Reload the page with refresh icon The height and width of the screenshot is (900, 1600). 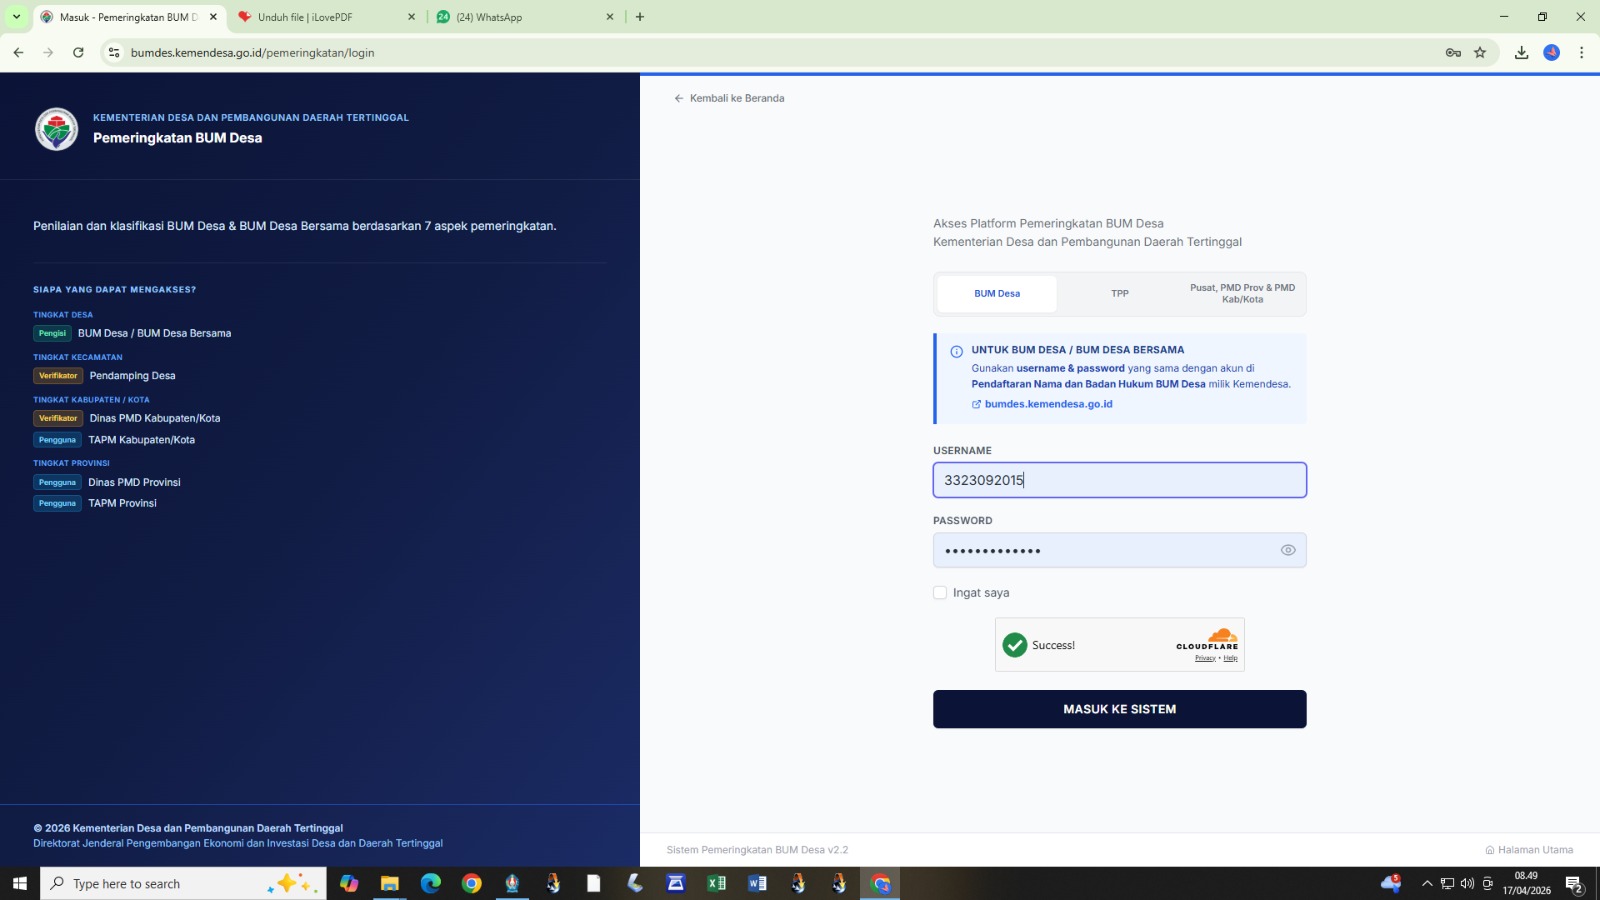tap(78, 53)
